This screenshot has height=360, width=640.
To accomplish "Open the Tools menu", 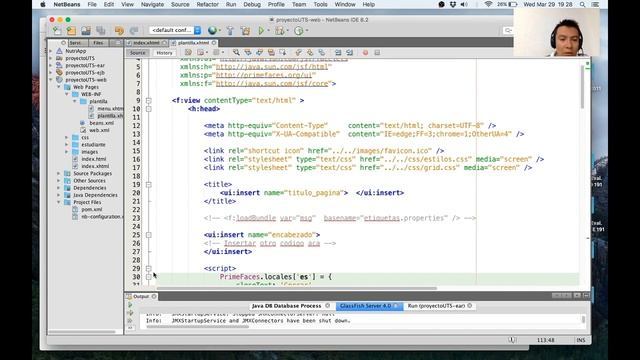I will click(320, 4).
